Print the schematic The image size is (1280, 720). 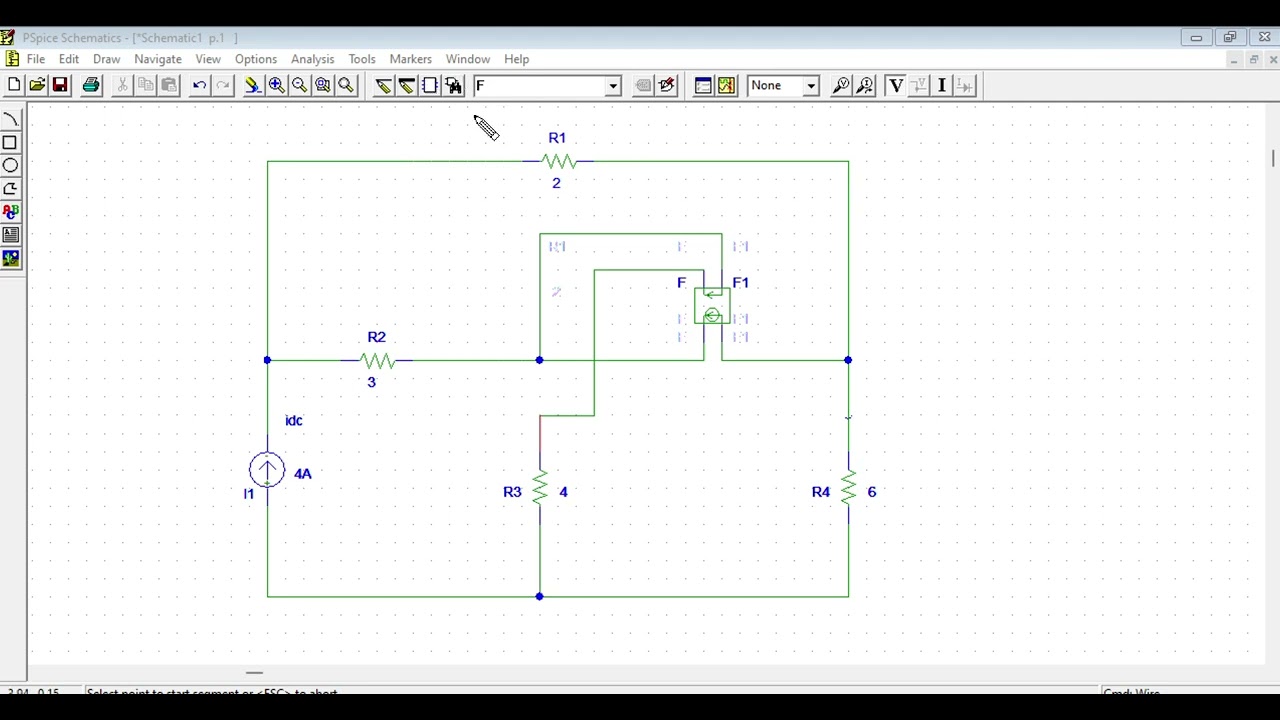click(x=91, y=86)
